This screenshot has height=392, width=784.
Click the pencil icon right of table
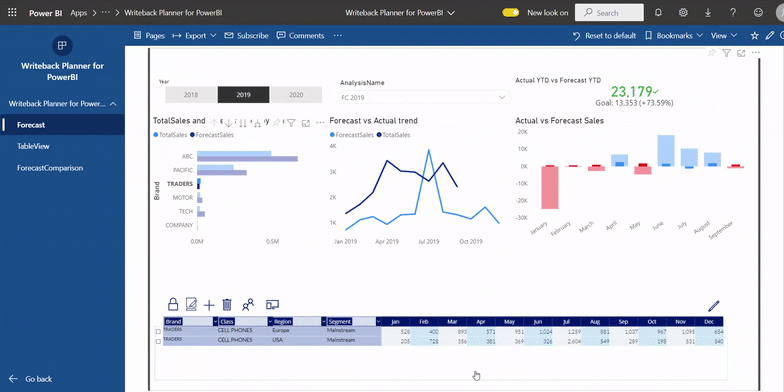[714, 306]
